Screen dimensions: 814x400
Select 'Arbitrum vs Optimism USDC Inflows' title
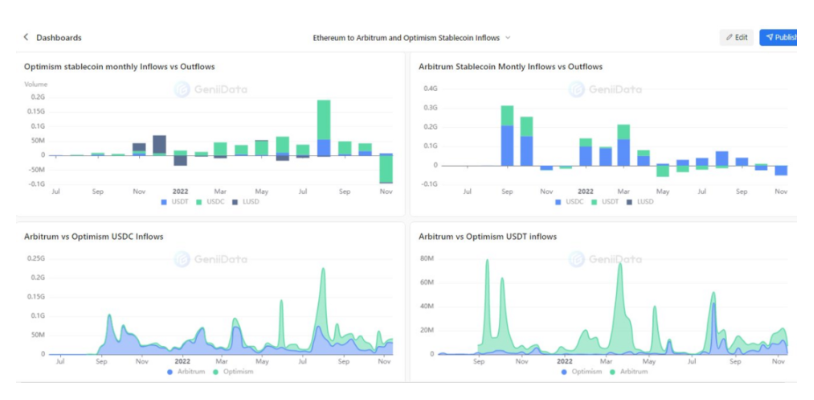(94, 237)
